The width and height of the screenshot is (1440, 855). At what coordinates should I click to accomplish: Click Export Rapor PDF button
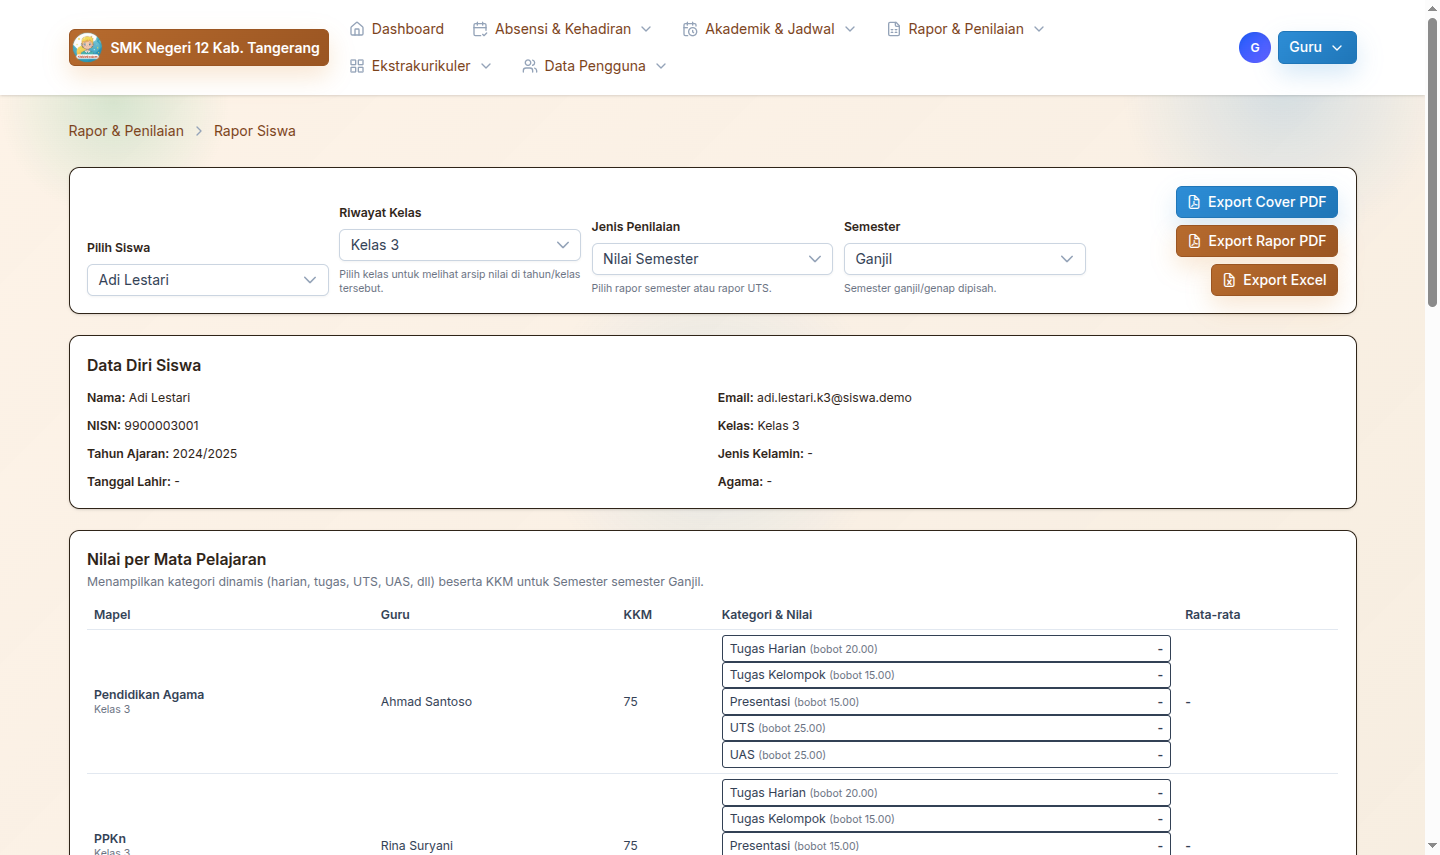pos(1256,241)
